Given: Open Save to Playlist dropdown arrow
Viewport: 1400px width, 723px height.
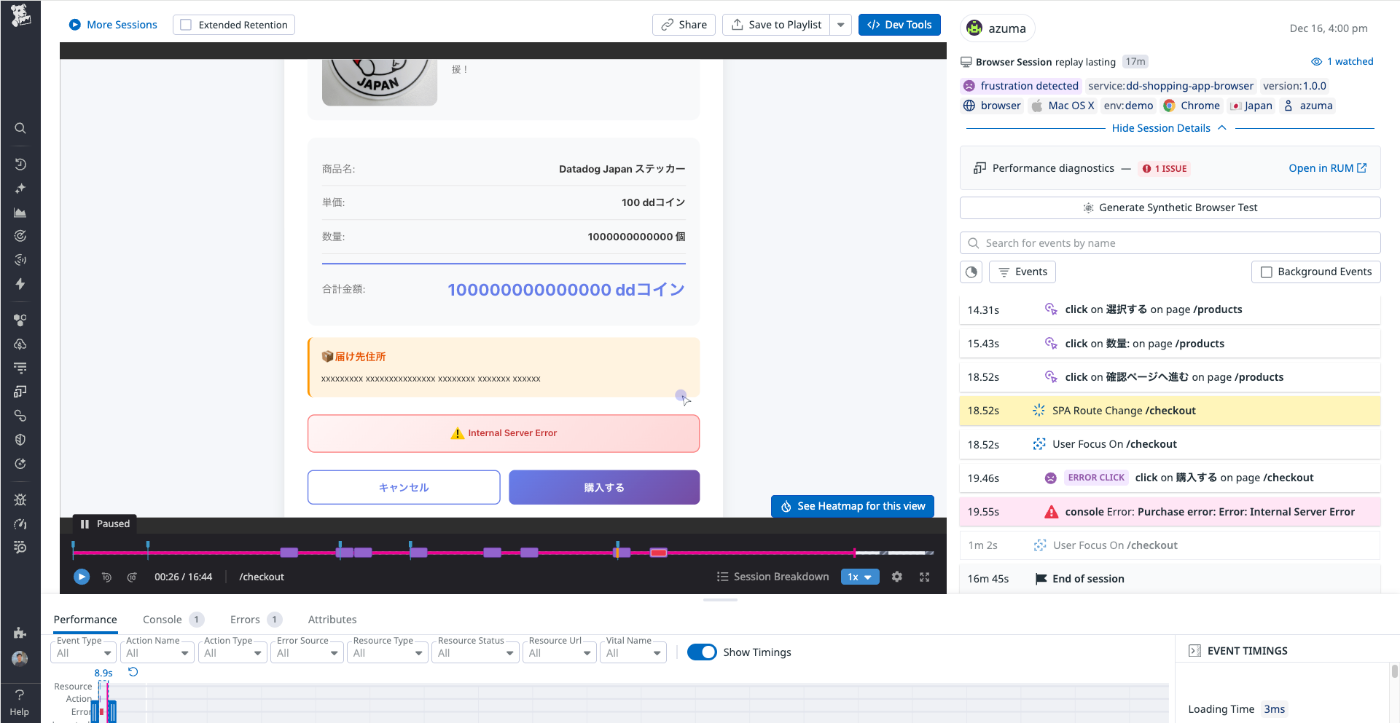Looking at the screenshot, I should 841,25.
